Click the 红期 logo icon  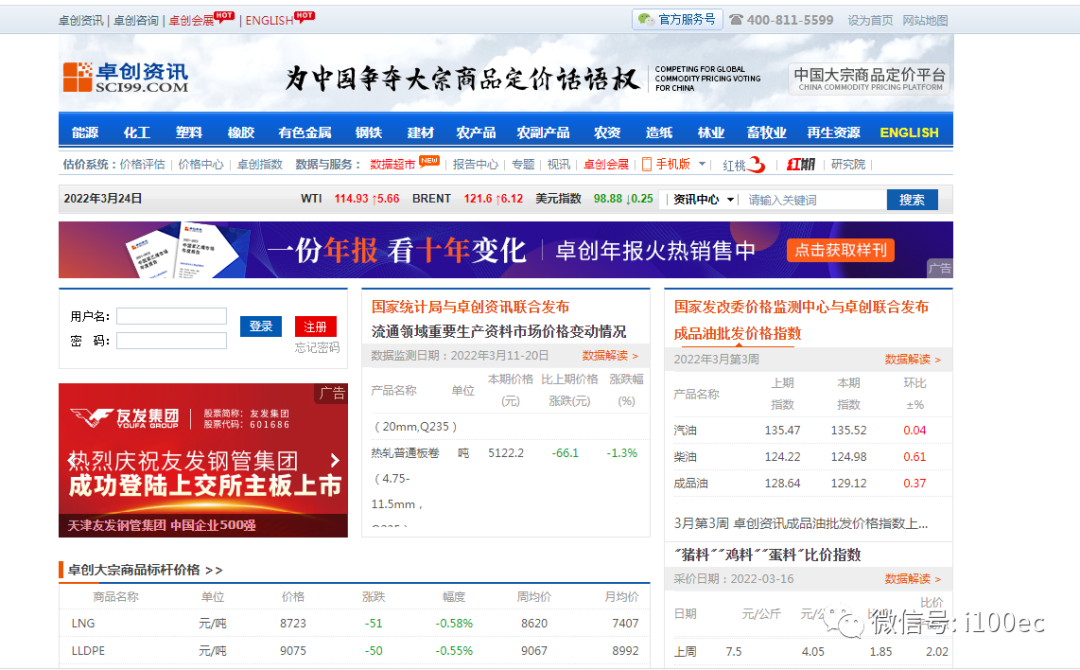801,164
